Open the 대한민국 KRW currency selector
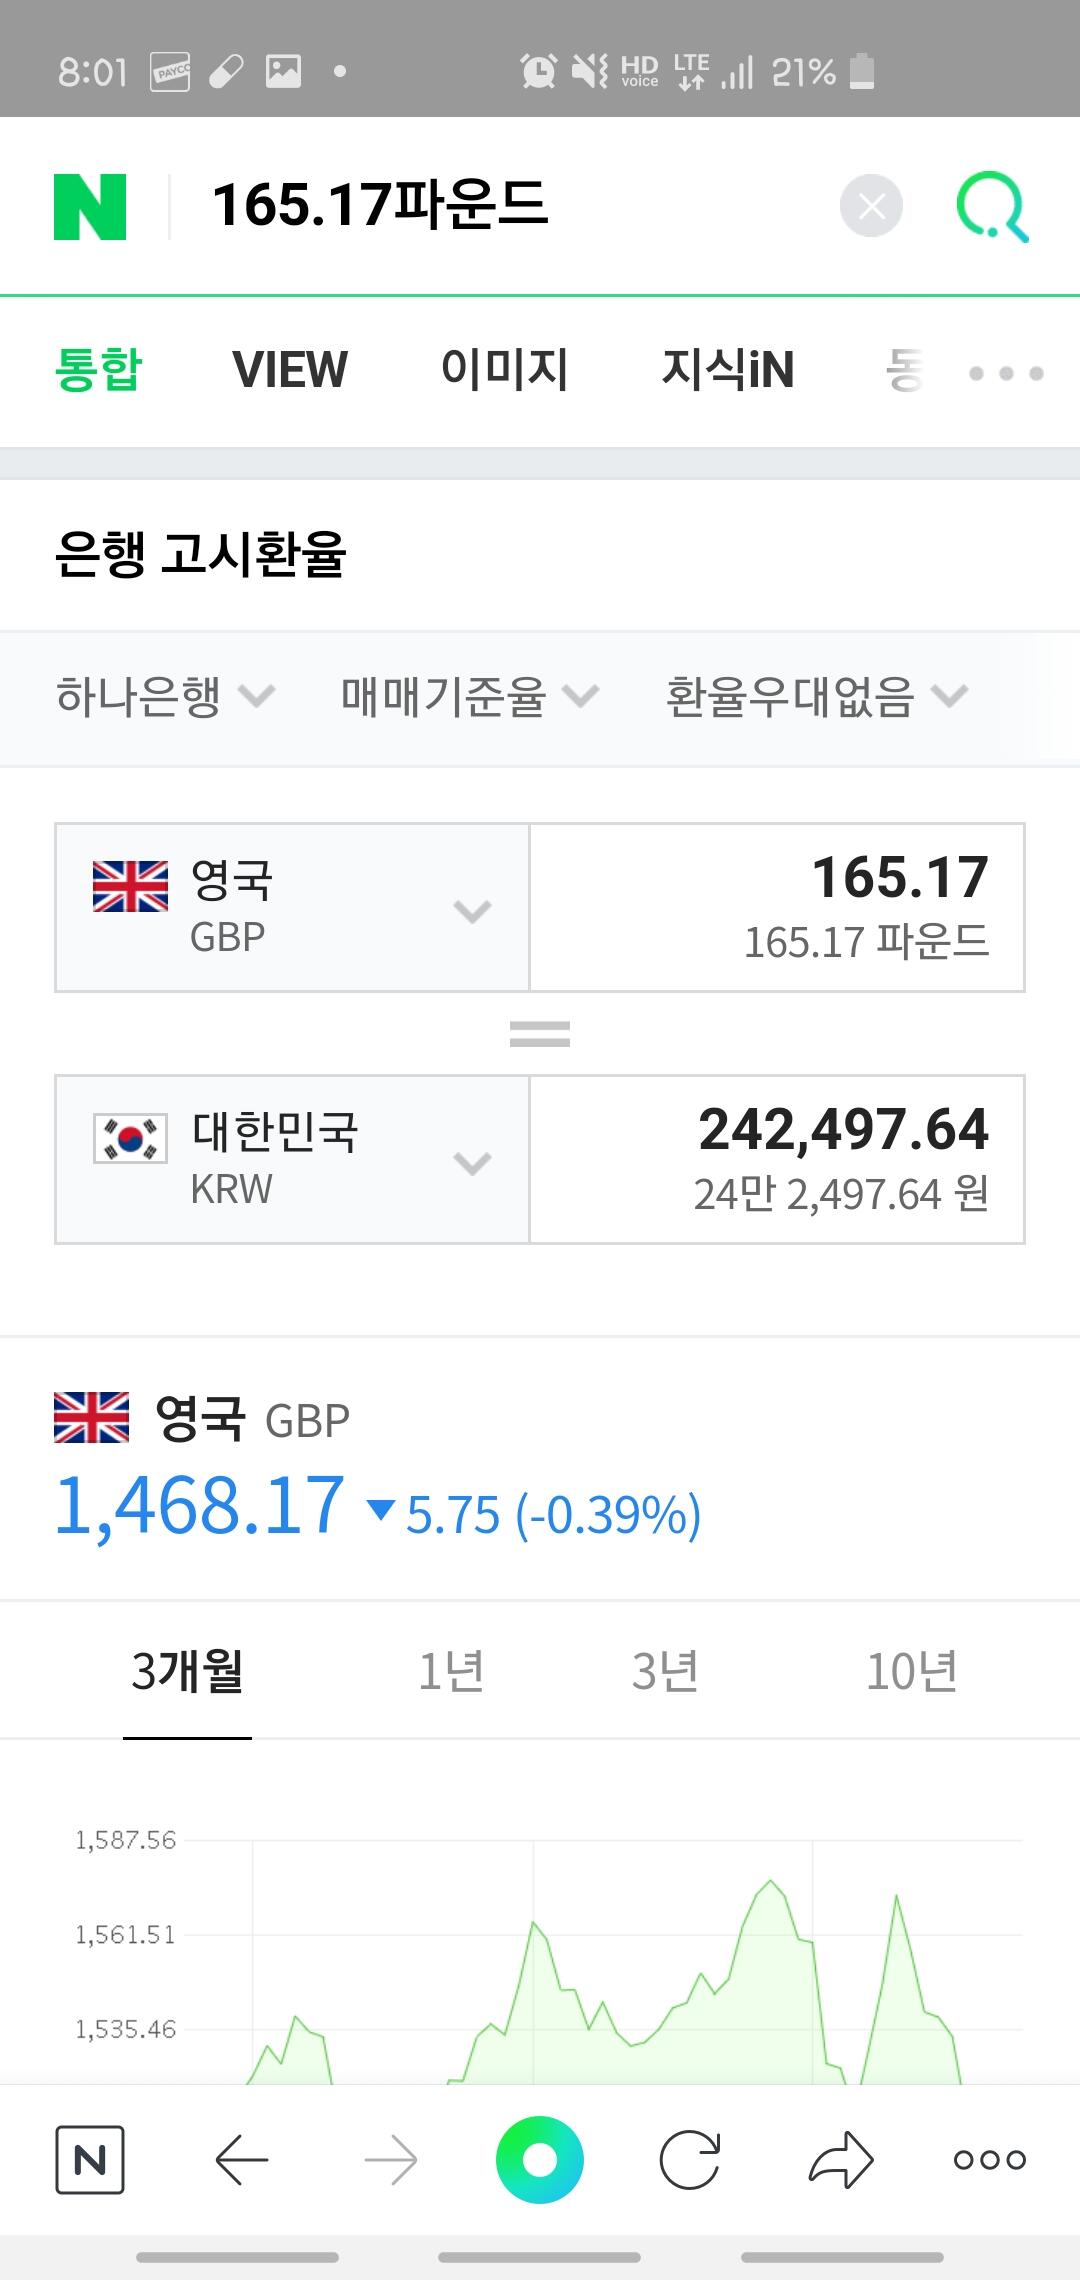Screen dimensions: 1080x2280 click(292, 1160)
